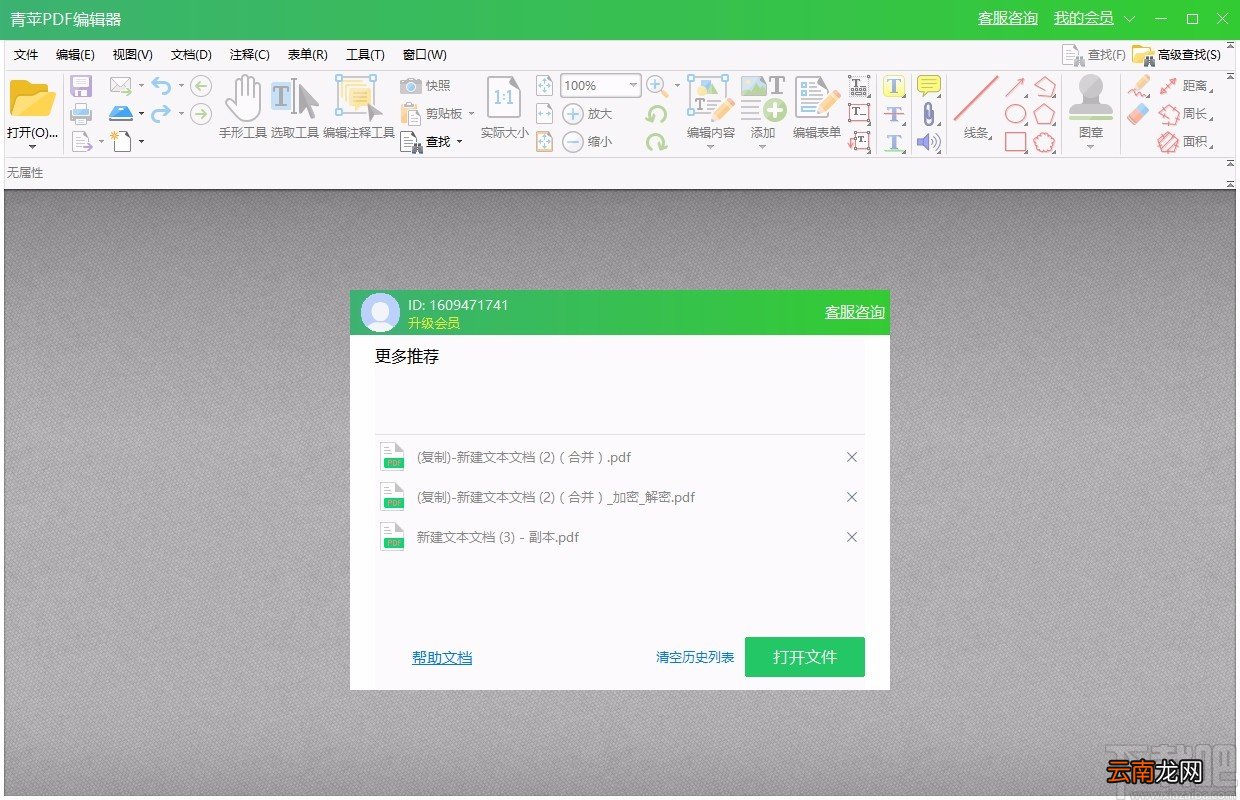
Task: Click the Redo arrow icon
Action: [x=161, y=114]
